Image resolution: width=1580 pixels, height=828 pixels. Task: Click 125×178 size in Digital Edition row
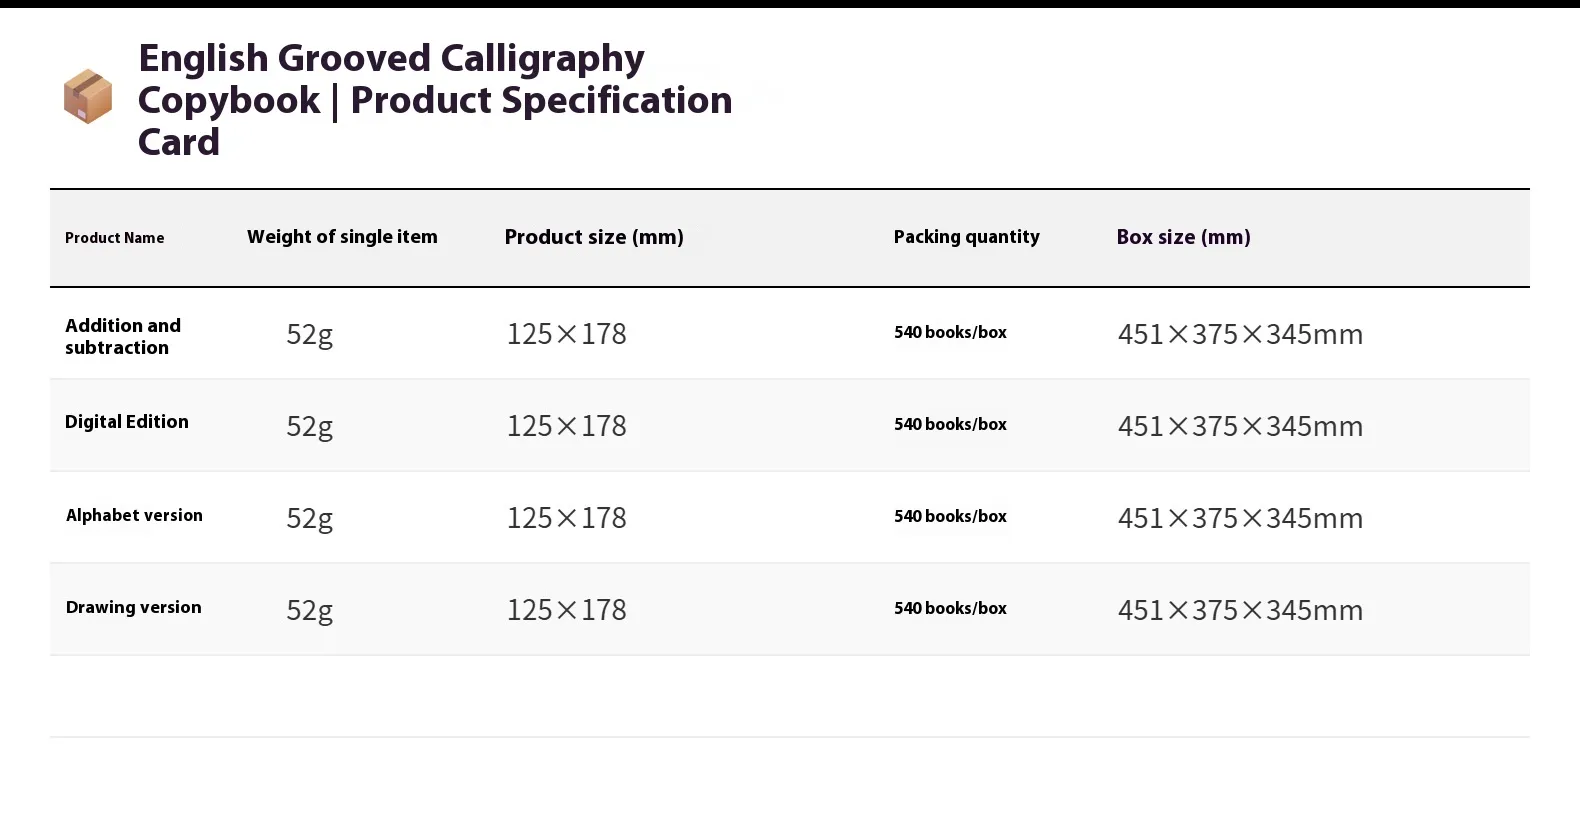pyautogui.click(x=566, y=426)
